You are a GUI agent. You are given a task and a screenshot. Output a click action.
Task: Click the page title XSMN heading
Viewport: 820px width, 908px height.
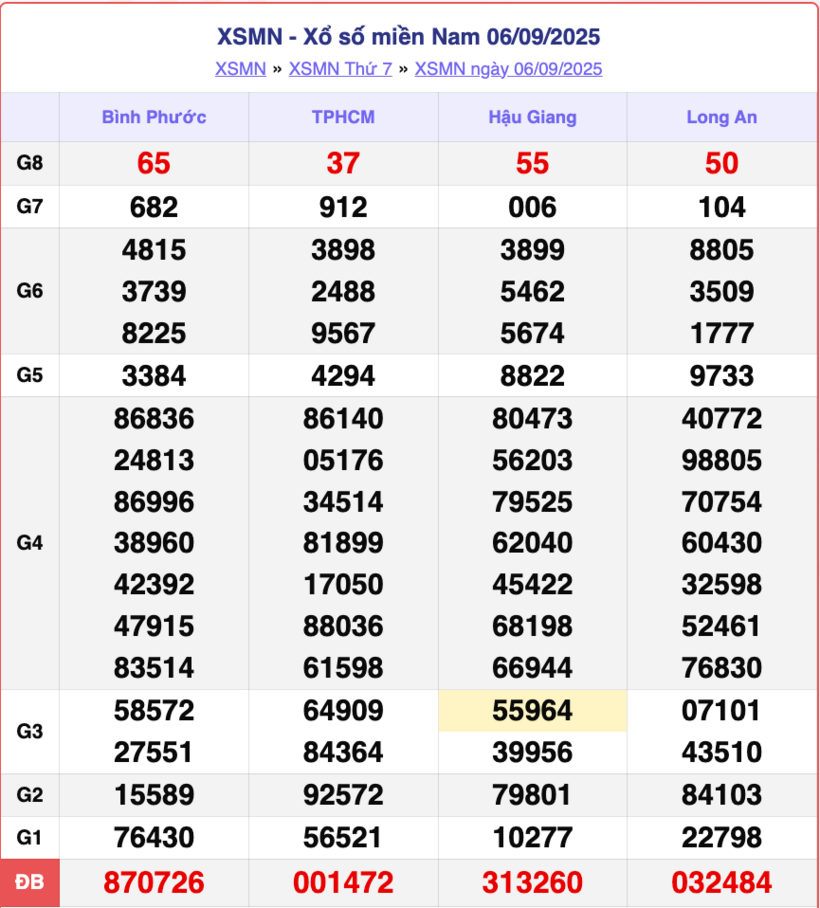tap(408, 37)
